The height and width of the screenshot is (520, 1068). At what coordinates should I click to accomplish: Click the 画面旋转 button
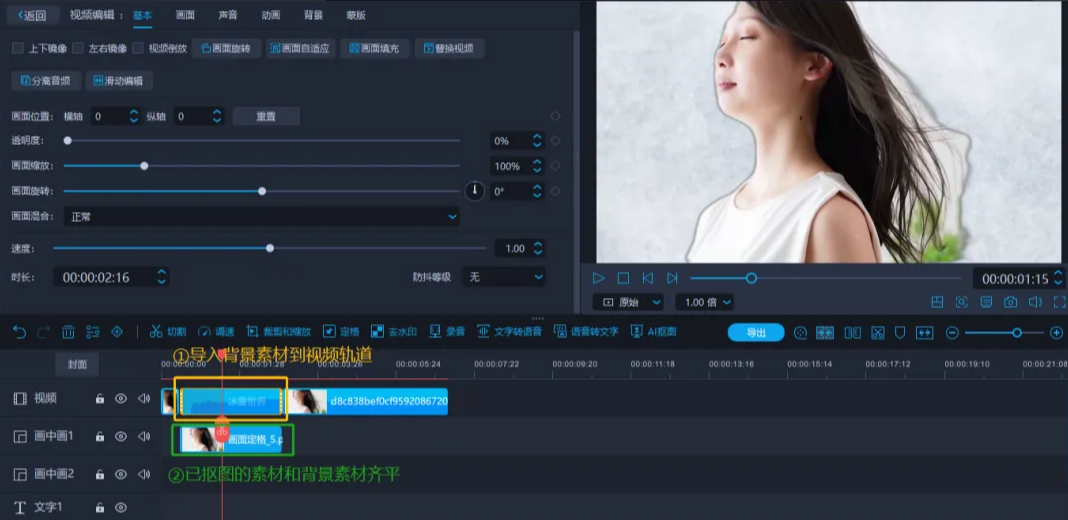(226, 48)
